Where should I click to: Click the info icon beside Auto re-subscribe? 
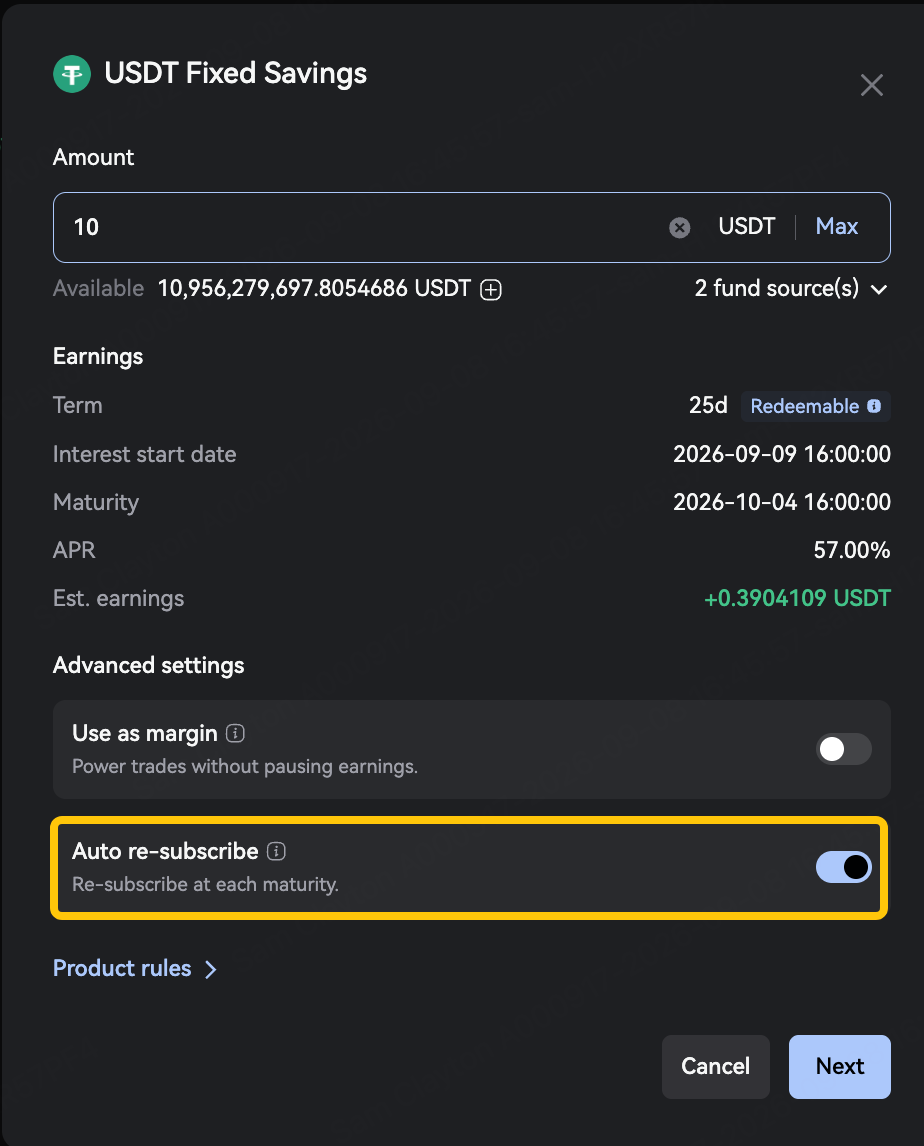tap(276, 851)
